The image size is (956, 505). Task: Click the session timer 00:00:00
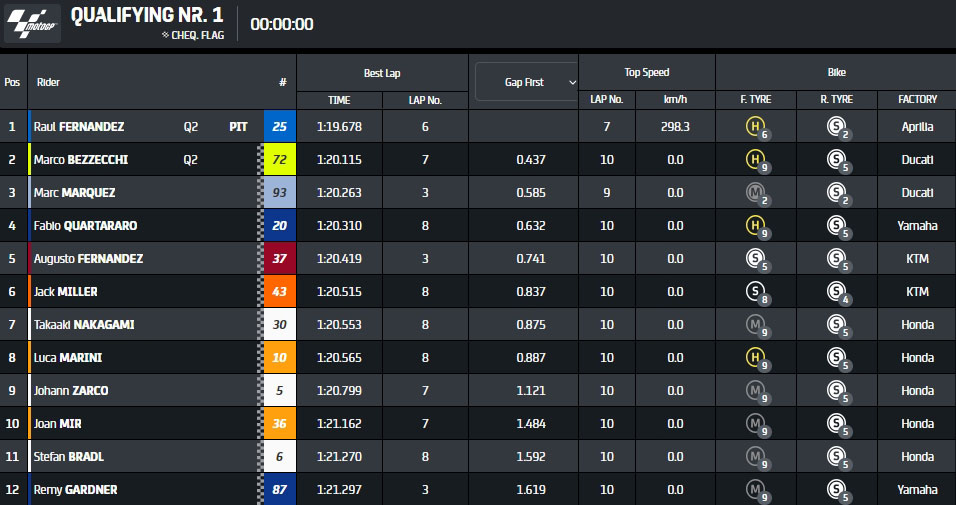tap(281, 25)
